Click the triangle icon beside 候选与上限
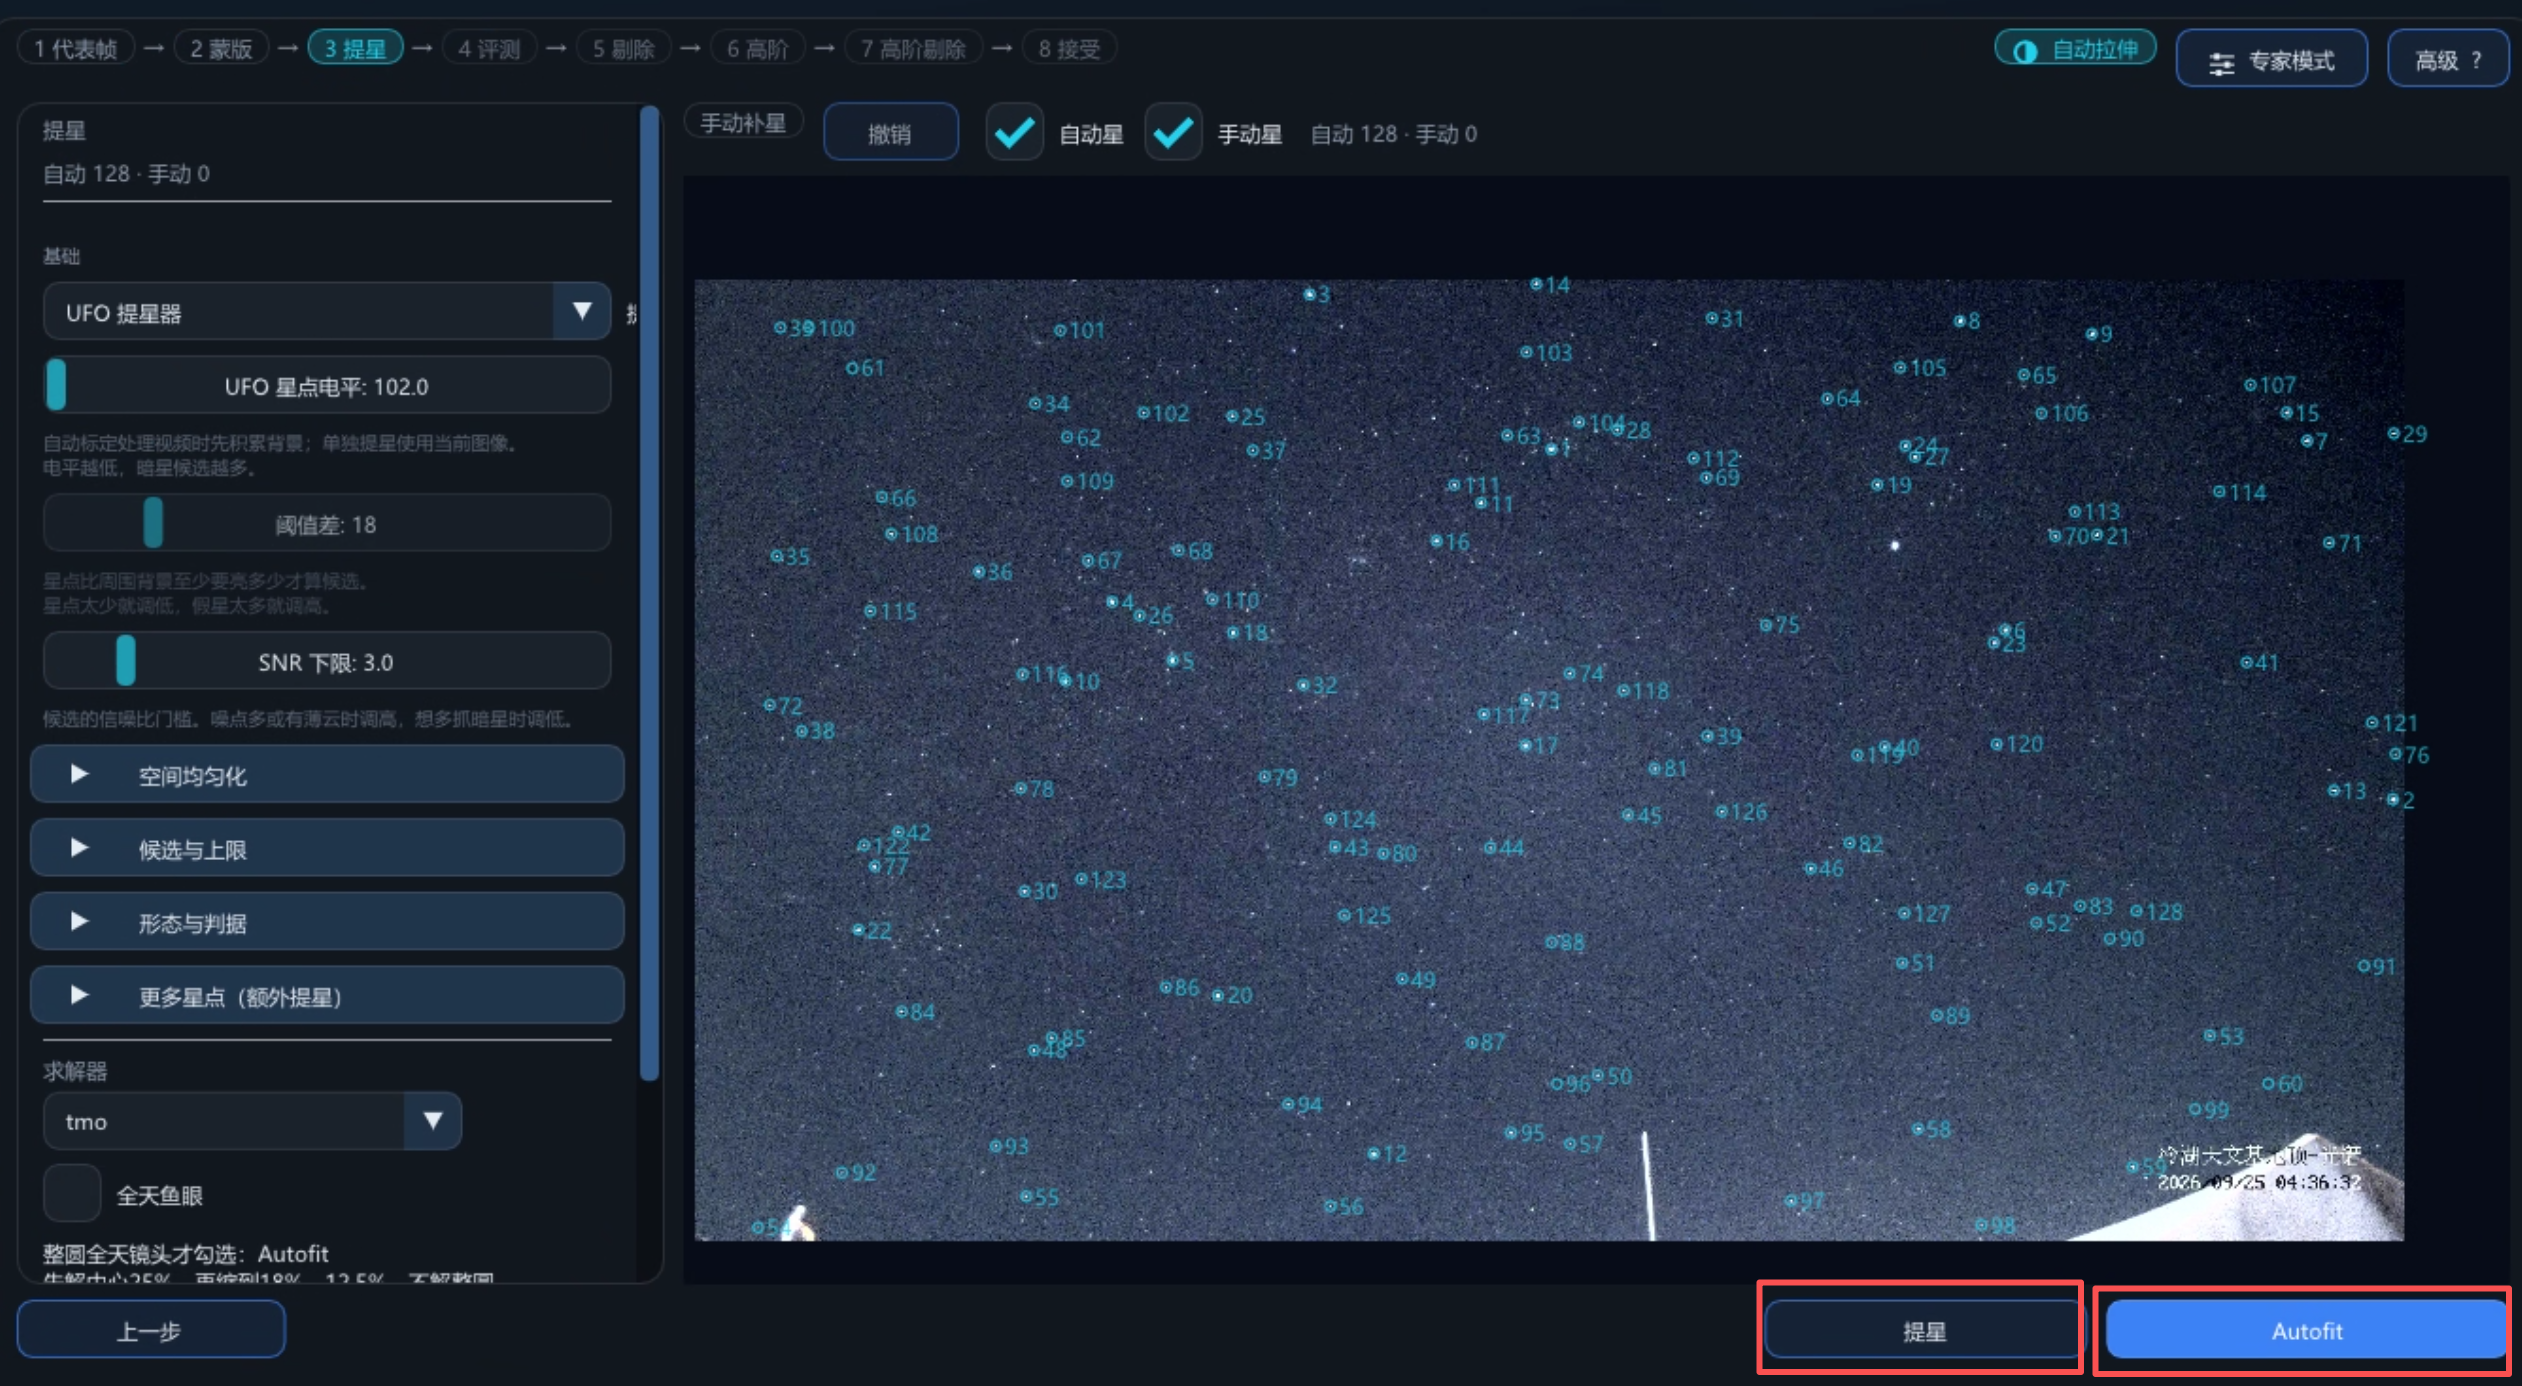The width and height of the screenshot is (2522, 1386). click(79, 848)
